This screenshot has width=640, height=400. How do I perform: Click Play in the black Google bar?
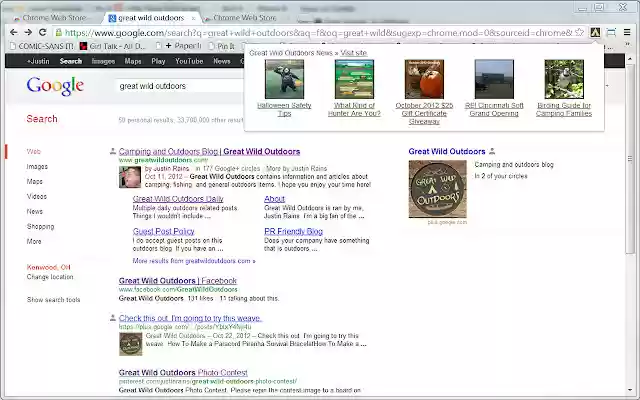pos(158,61)
